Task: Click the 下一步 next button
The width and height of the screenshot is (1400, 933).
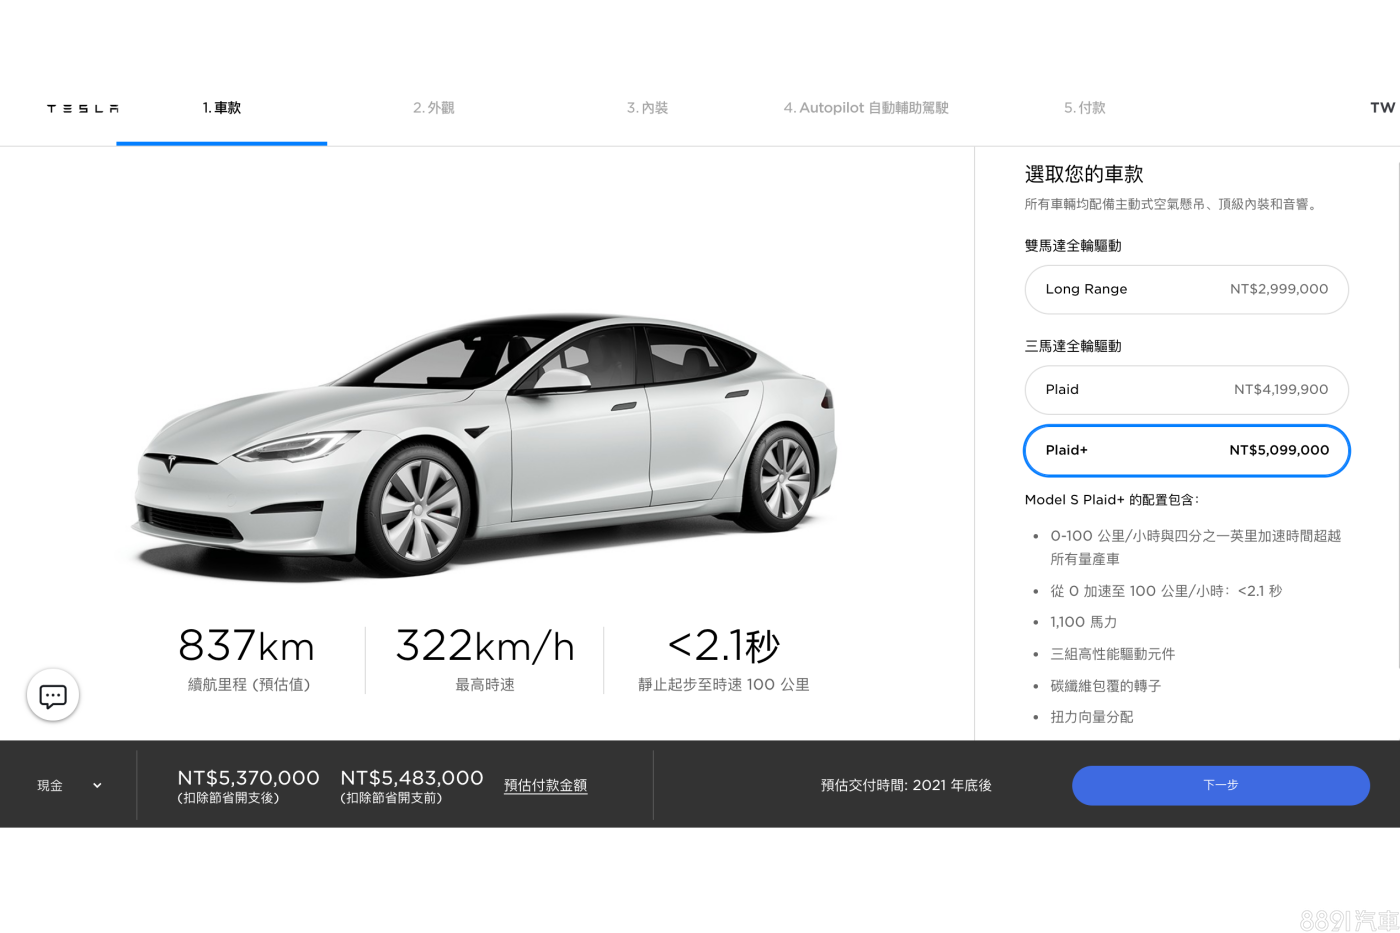Action: pyautogui.click(x=1221, y=786)
